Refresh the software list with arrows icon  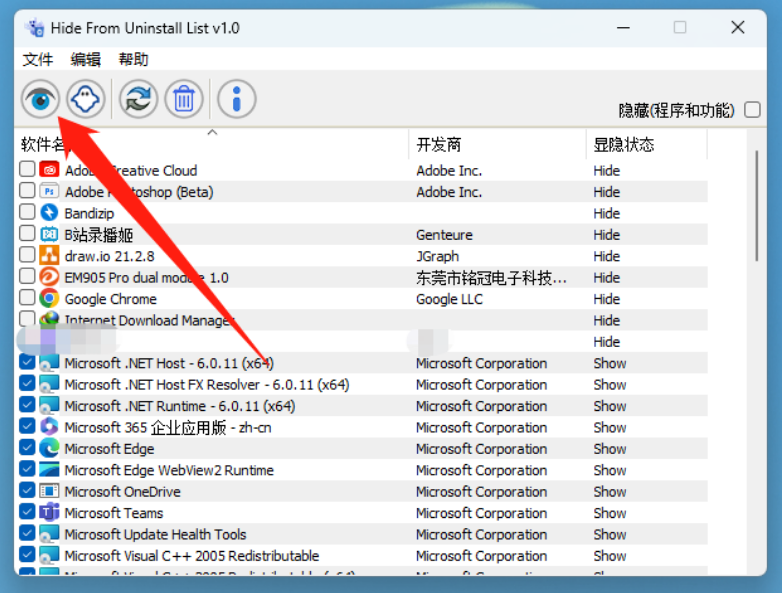(x=138, y=99)
